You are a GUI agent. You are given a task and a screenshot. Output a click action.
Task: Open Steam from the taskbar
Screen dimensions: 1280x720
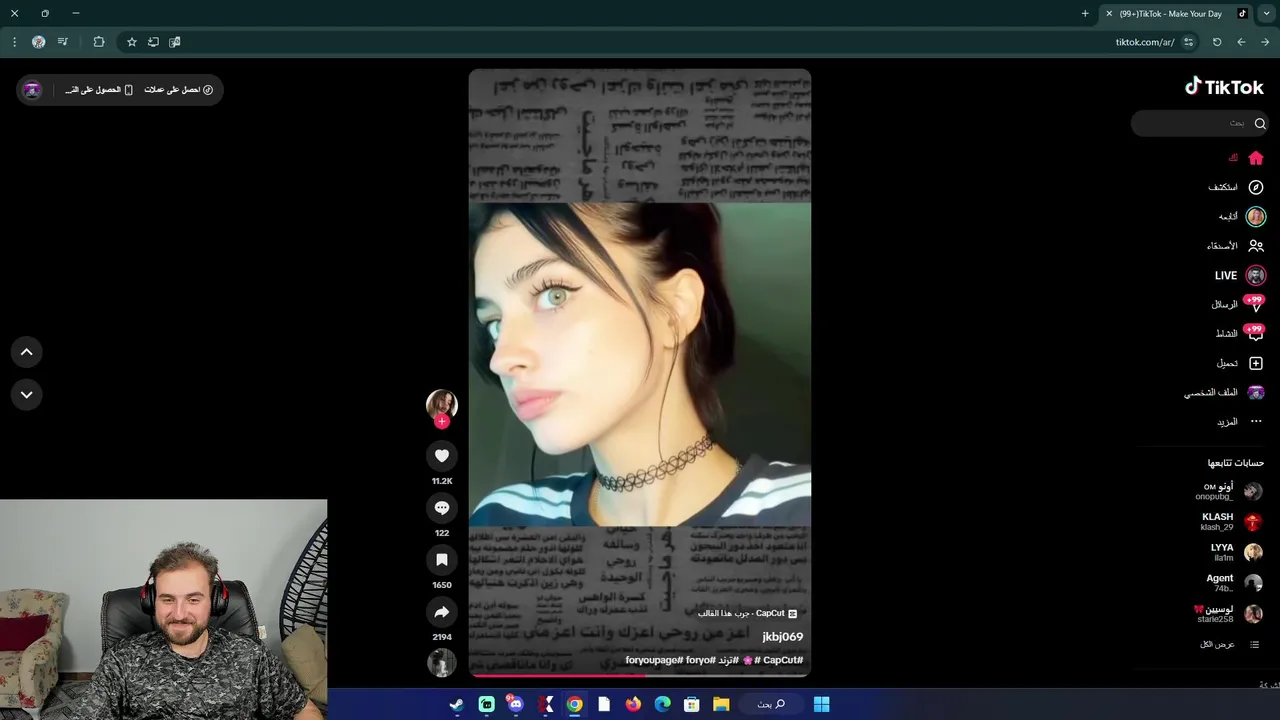coord(456,704)
